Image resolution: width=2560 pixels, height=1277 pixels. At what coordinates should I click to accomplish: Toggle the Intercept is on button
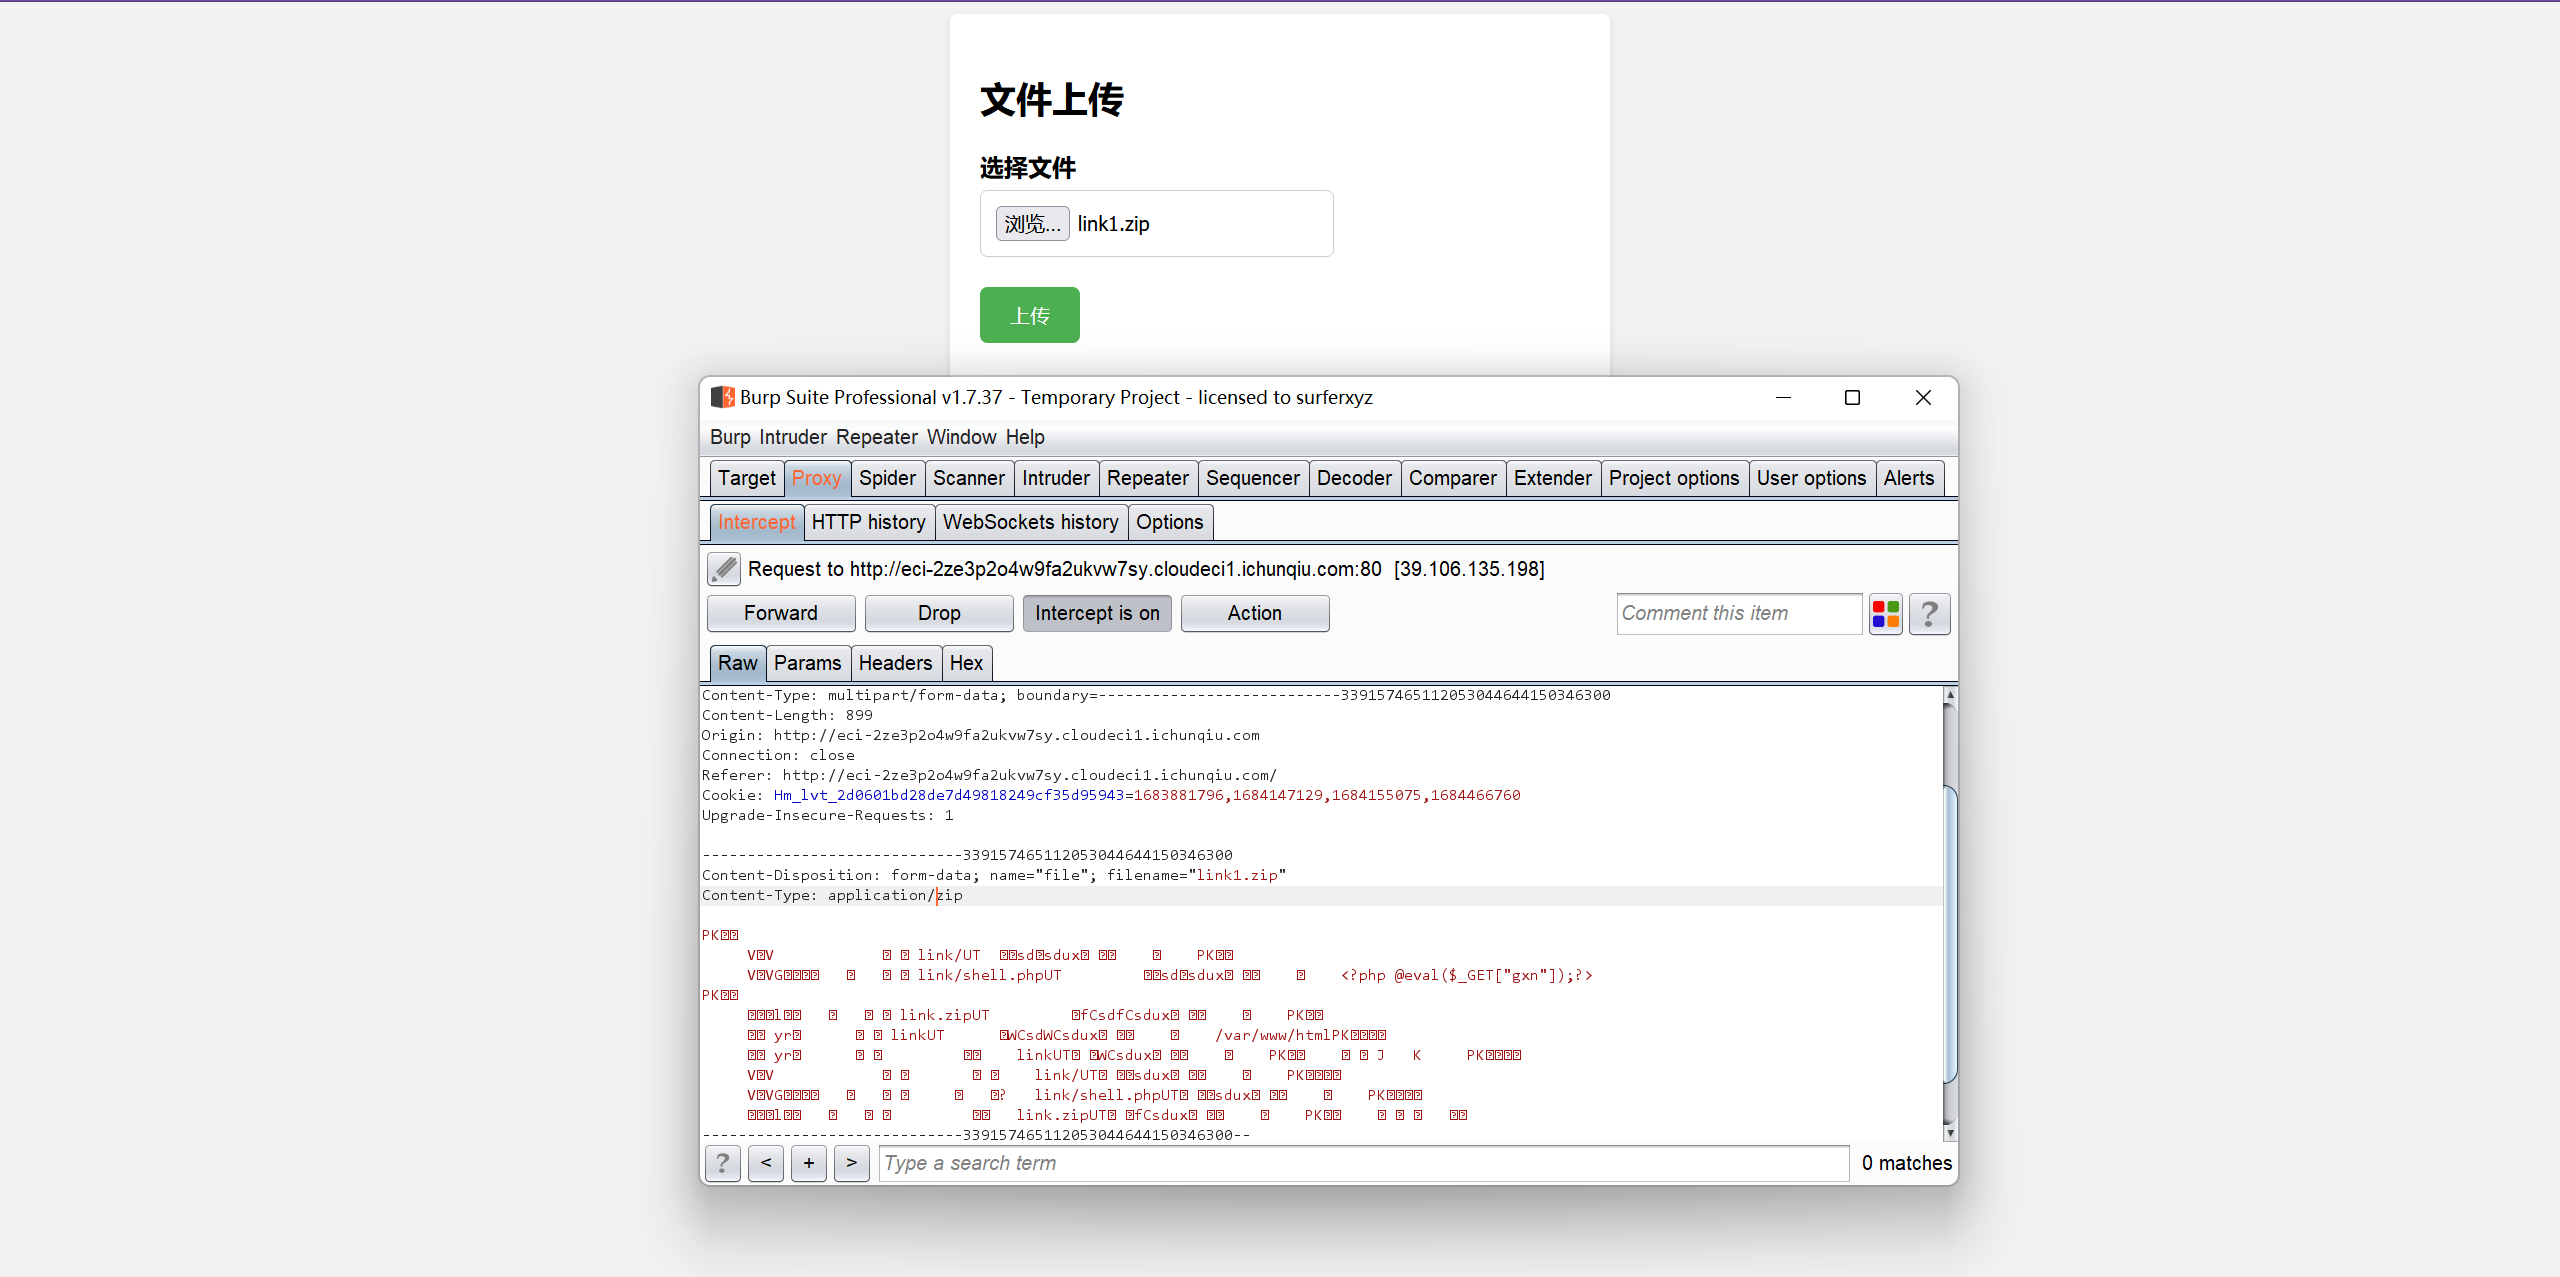(1097, 613)
